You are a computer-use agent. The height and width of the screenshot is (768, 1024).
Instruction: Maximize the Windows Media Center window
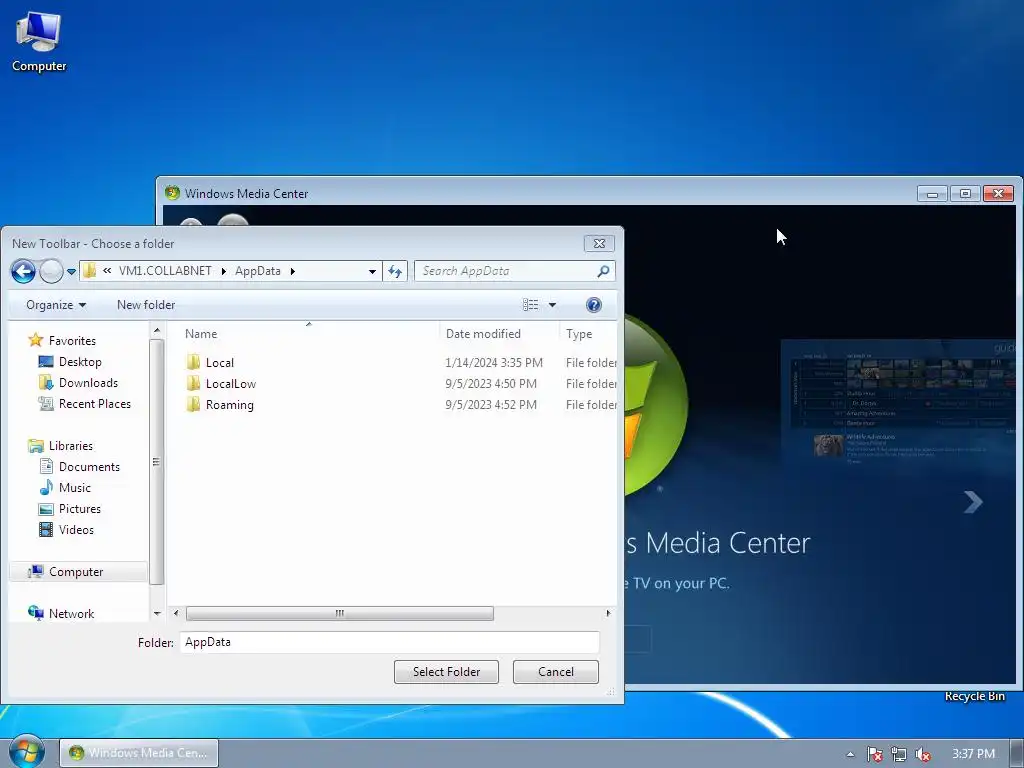[x=965, y=193]
